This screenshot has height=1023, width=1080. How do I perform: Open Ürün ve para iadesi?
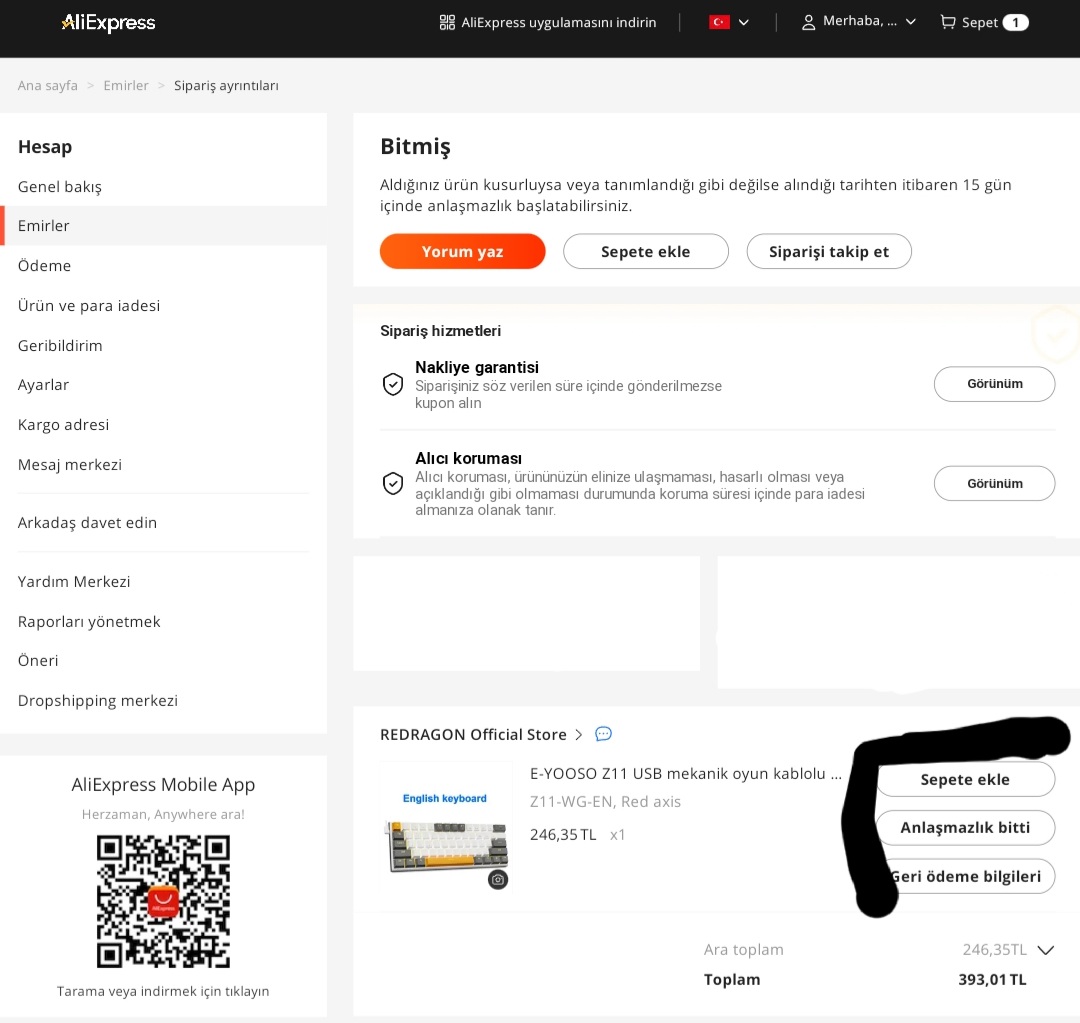pyautogui.click(x=89, y=305)
